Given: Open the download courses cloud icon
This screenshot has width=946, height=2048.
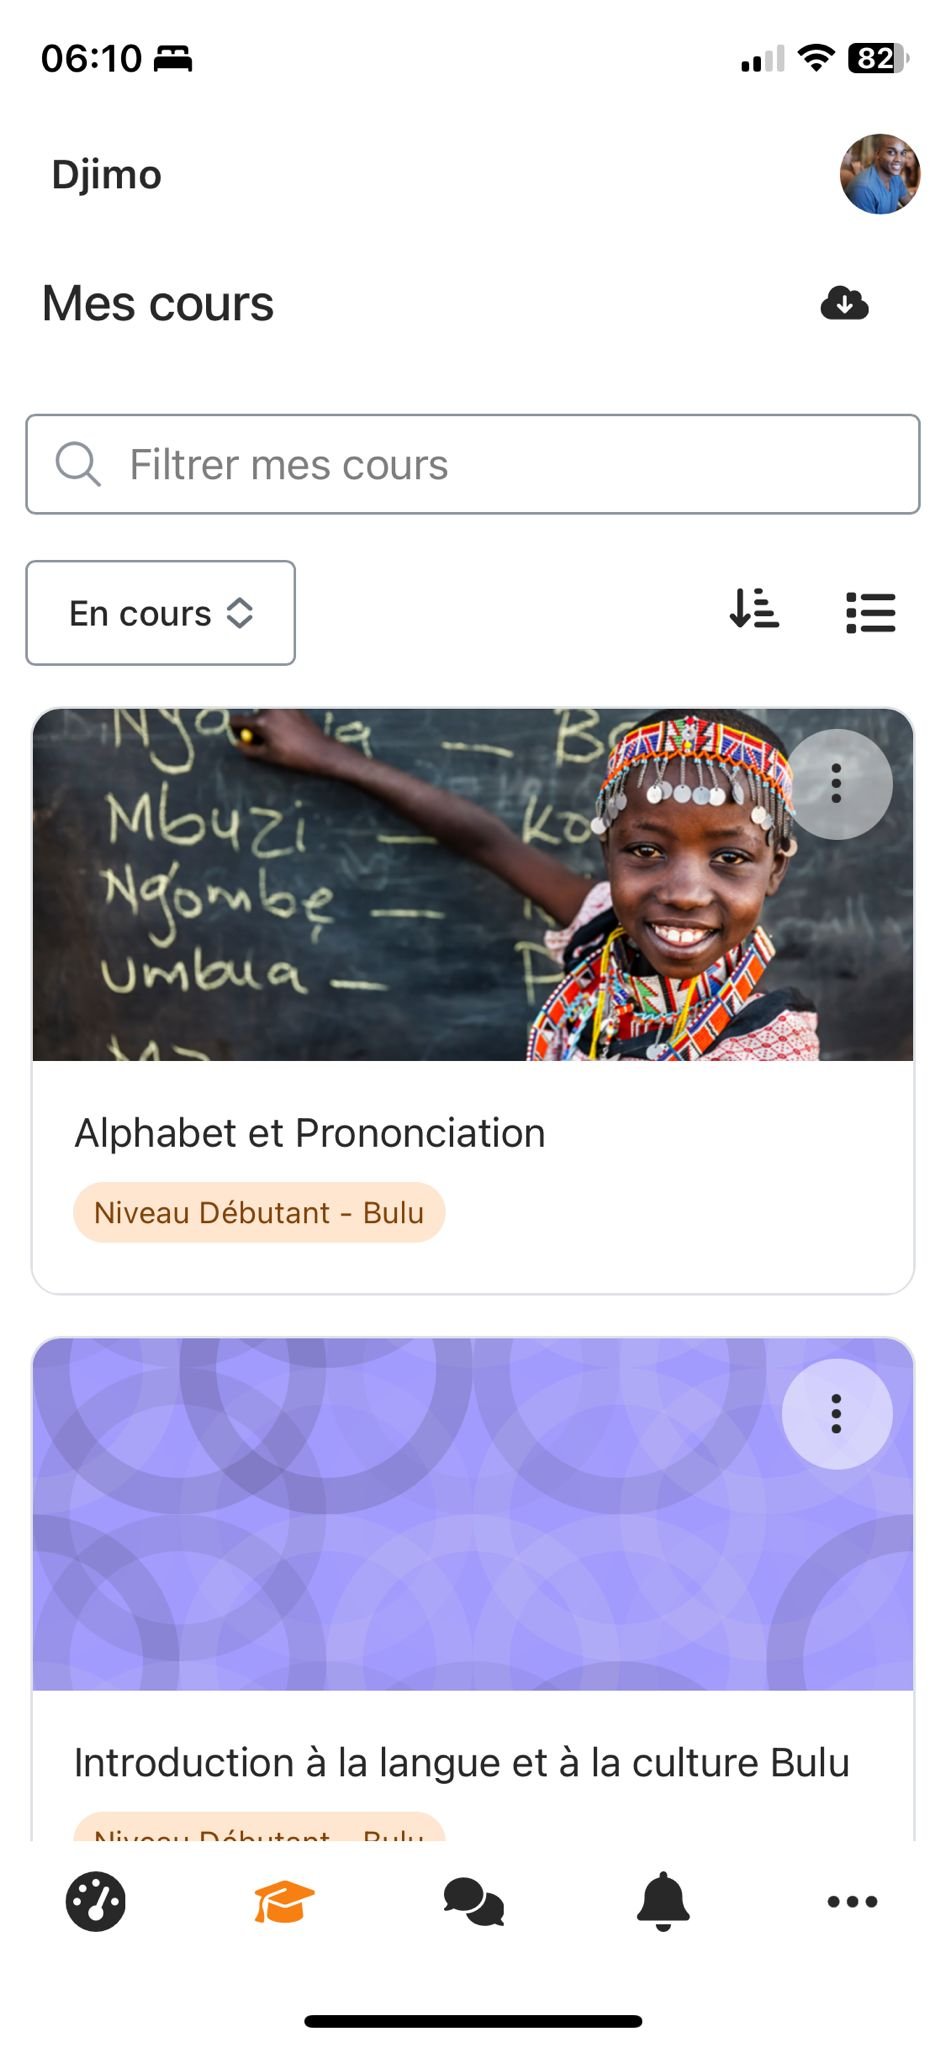Looking at the screenshot, I should (x=844, y=303).
